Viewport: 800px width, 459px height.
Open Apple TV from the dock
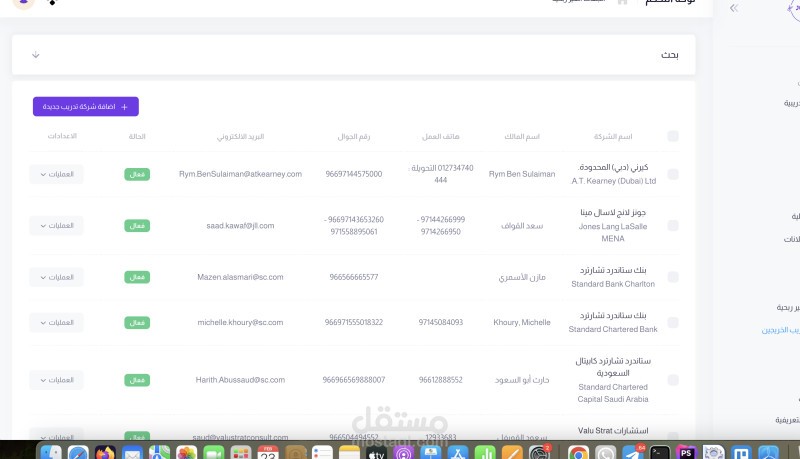[x=377, y=453]
